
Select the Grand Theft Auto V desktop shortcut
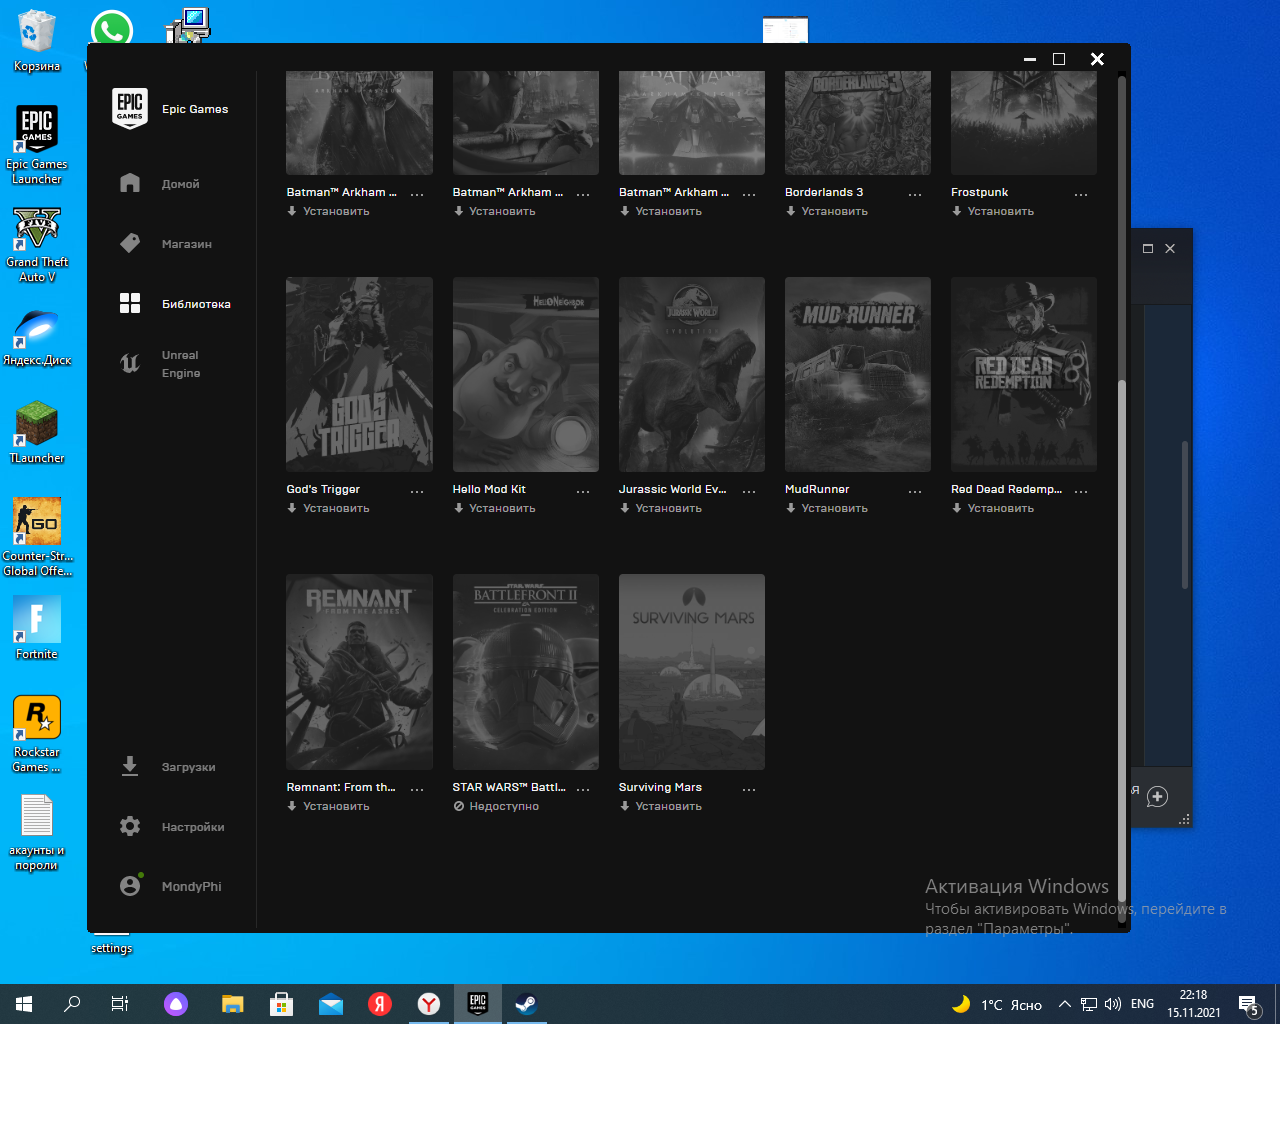point(37,245)
